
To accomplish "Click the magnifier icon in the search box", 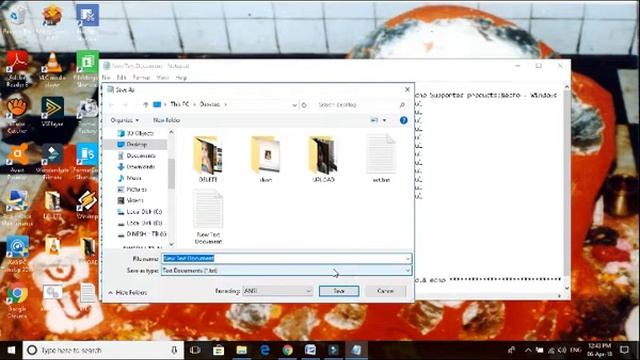I will tap(402, 105).
